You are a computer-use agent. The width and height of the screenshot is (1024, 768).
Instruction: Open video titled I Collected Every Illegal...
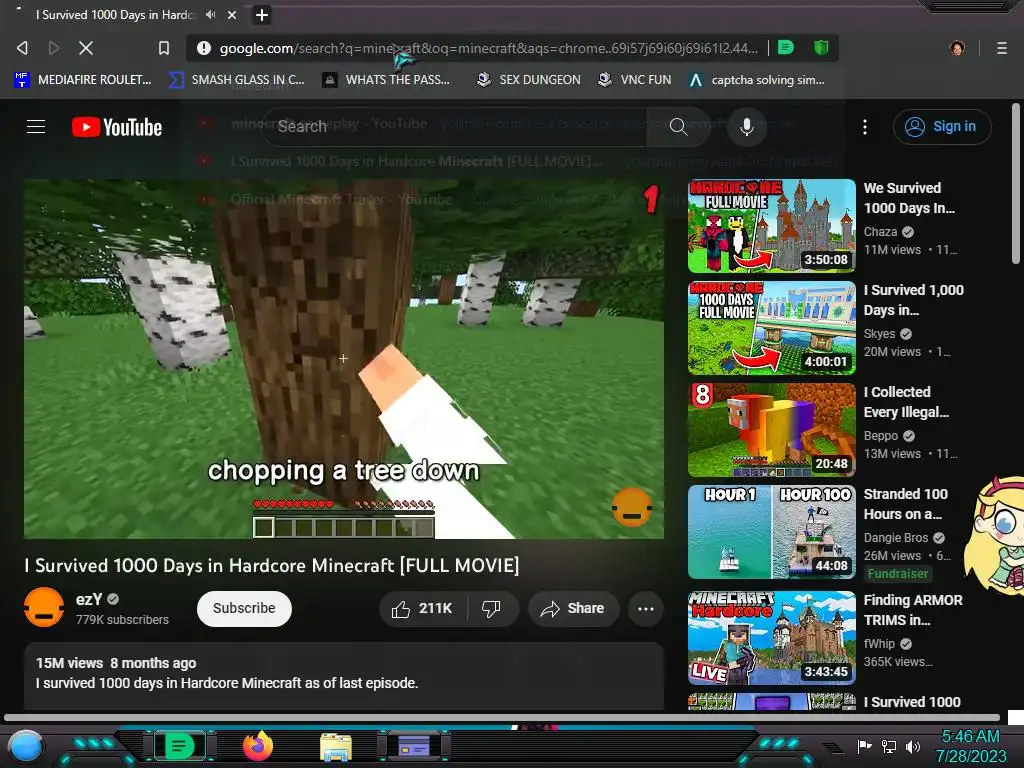tap(906, 402)
